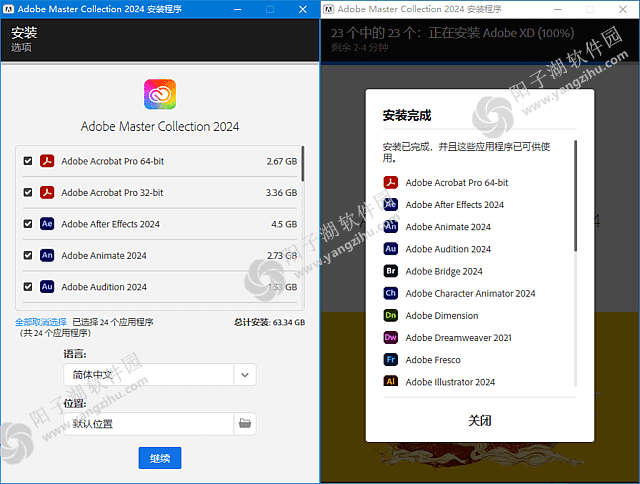This screenshot has height=484, width=640.
Task: Close the left installer window
Action: click(303, 9)
